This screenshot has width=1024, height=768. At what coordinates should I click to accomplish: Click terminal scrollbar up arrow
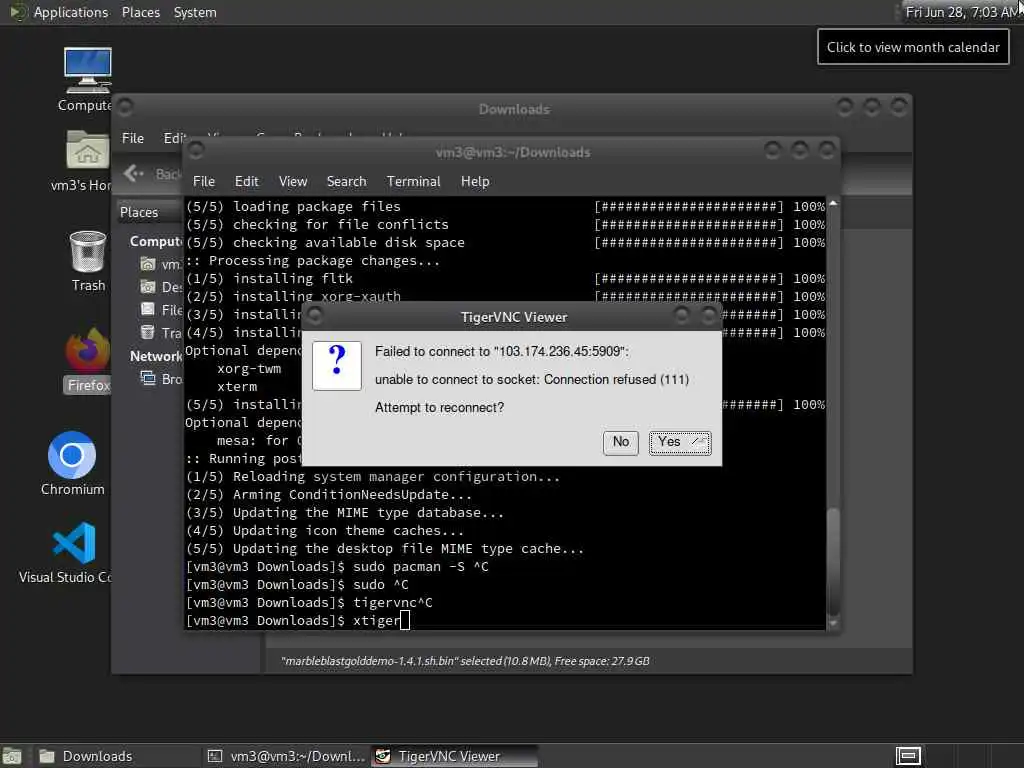click(833, 203)
